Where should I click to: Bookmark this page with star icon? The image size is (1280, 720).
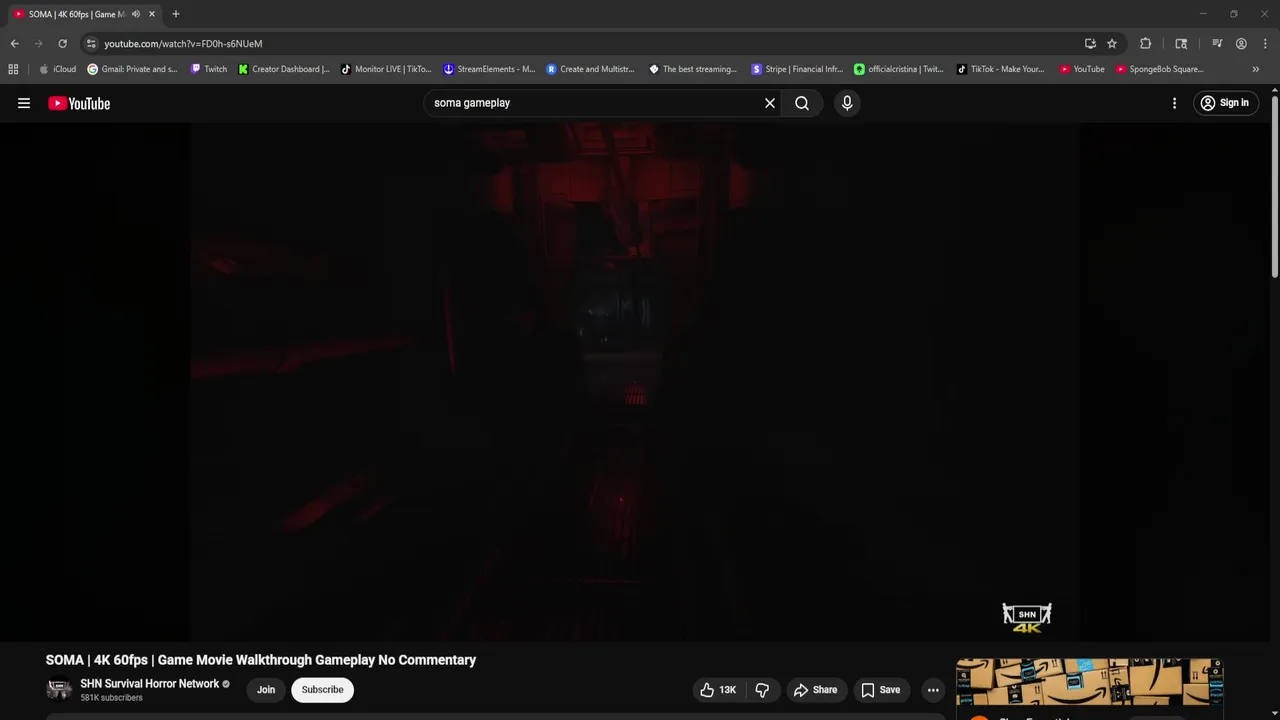(1112, 44)
